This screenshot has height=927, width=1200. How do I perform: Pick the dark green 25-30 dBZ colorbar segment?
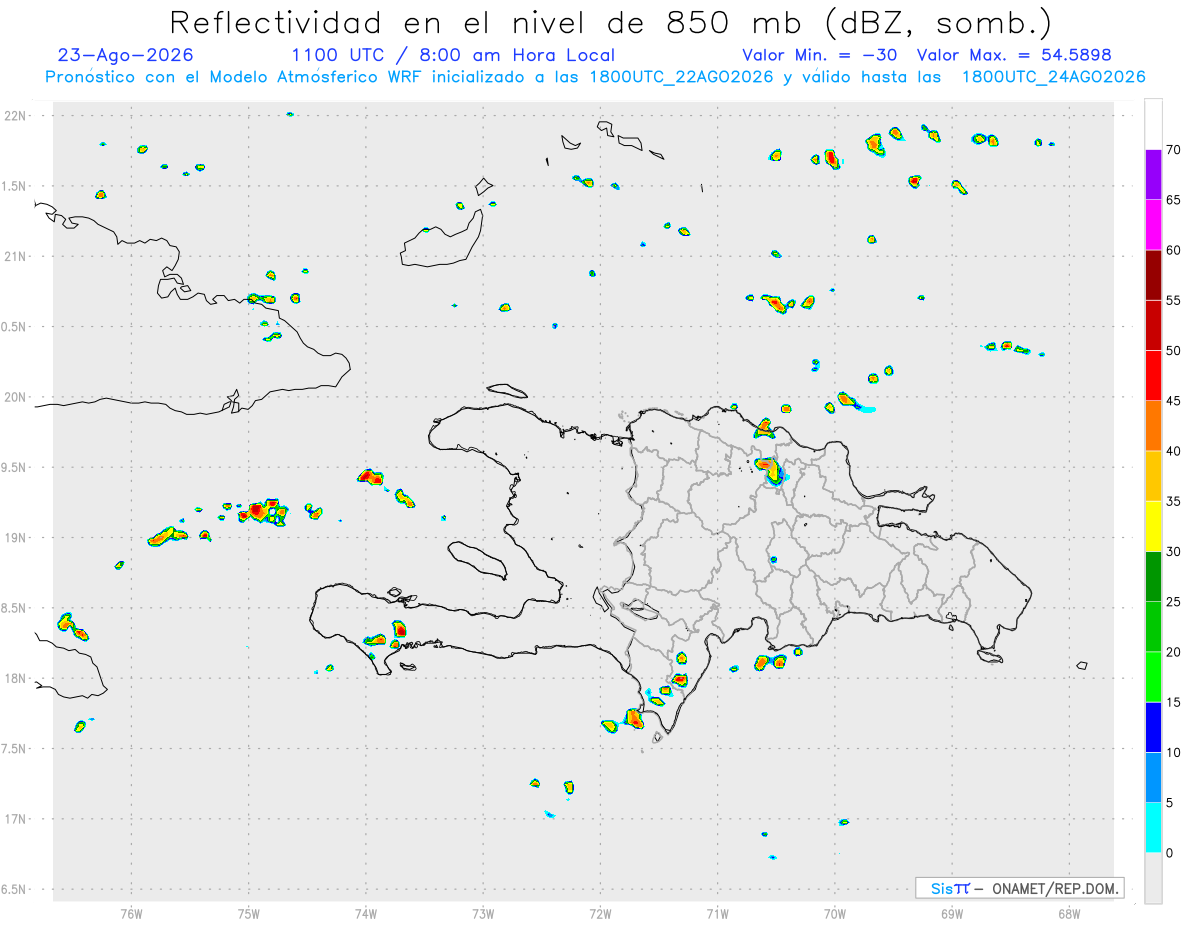pyautogui.click(x=1153, y=577)
